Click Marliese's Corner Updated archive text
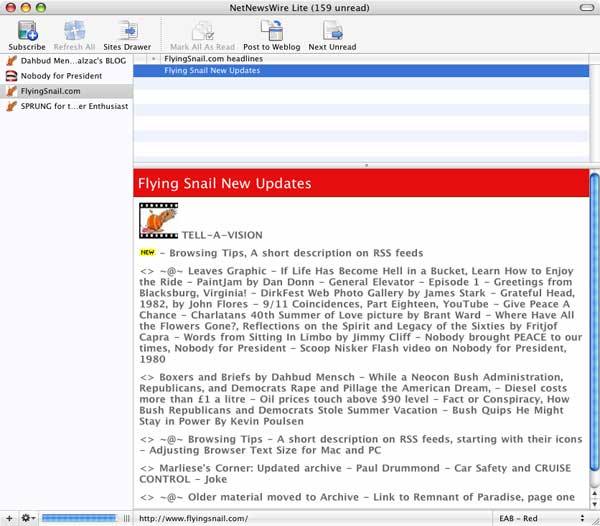This screenshot has height=526, width=600. pos(251,468)
